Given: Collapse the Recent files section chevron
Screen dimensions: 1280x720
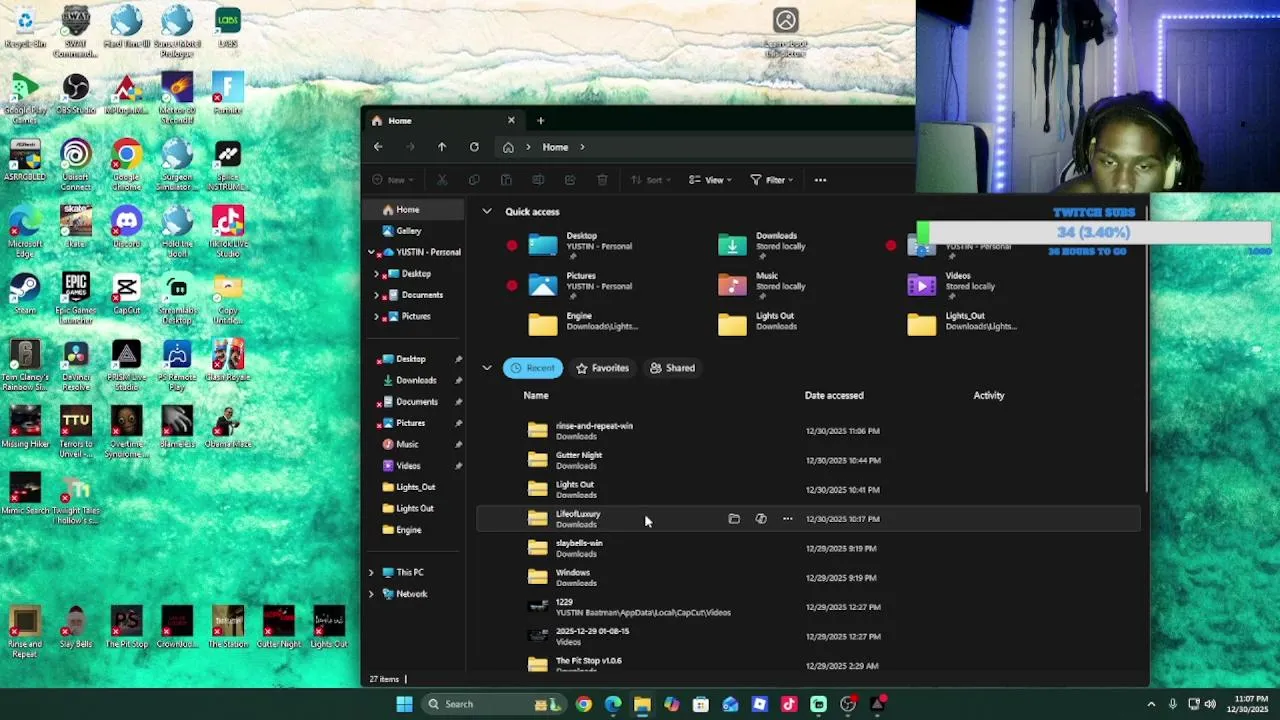Looking at the screenshot, I should pyautogui.click(x=487, y=368).
